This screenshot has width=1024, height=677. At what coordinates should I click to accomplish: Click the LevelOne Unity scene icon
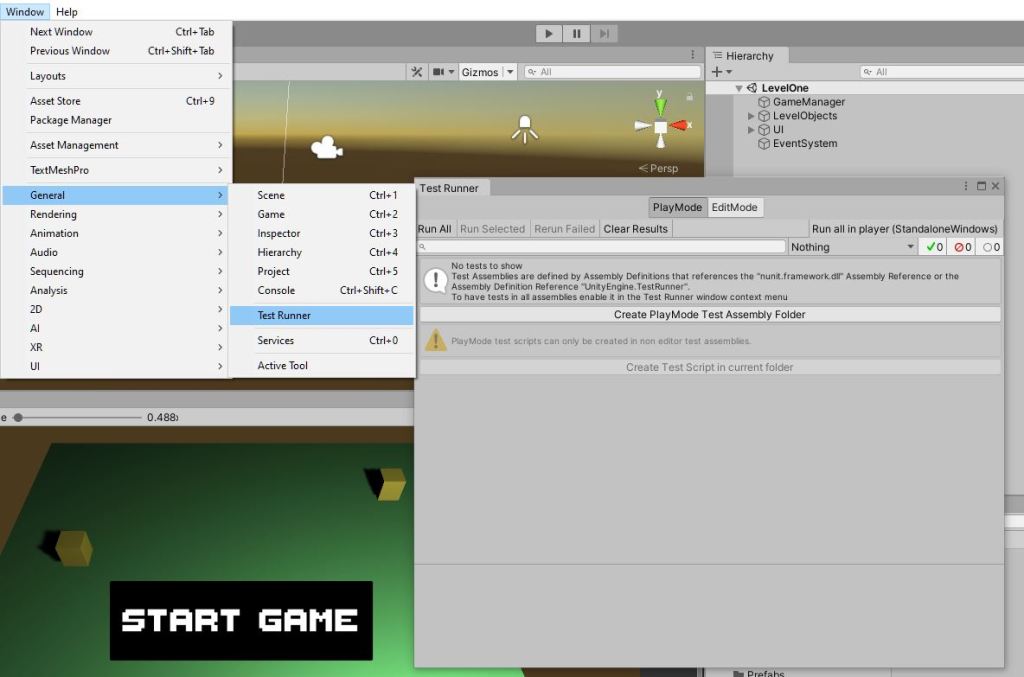pos(752,87)
